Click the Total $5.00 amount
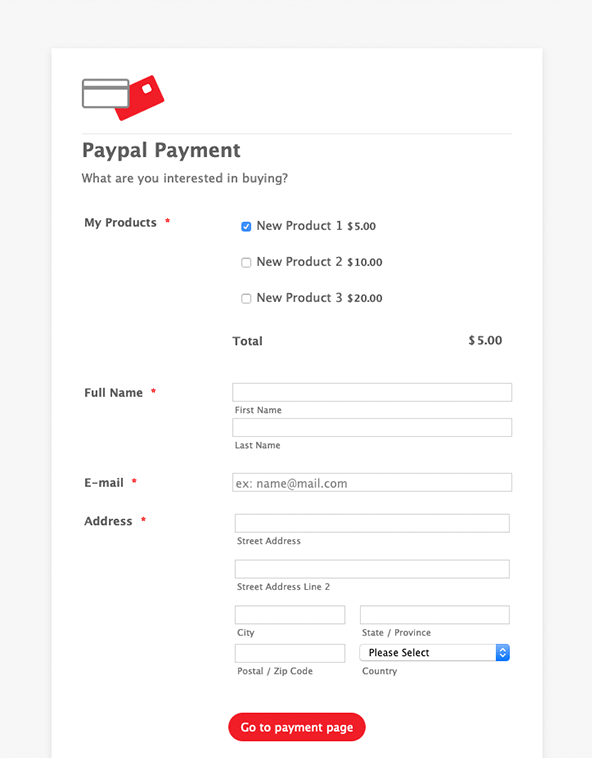The height and width of the screenshot is (758, 592). pos(485,340)
